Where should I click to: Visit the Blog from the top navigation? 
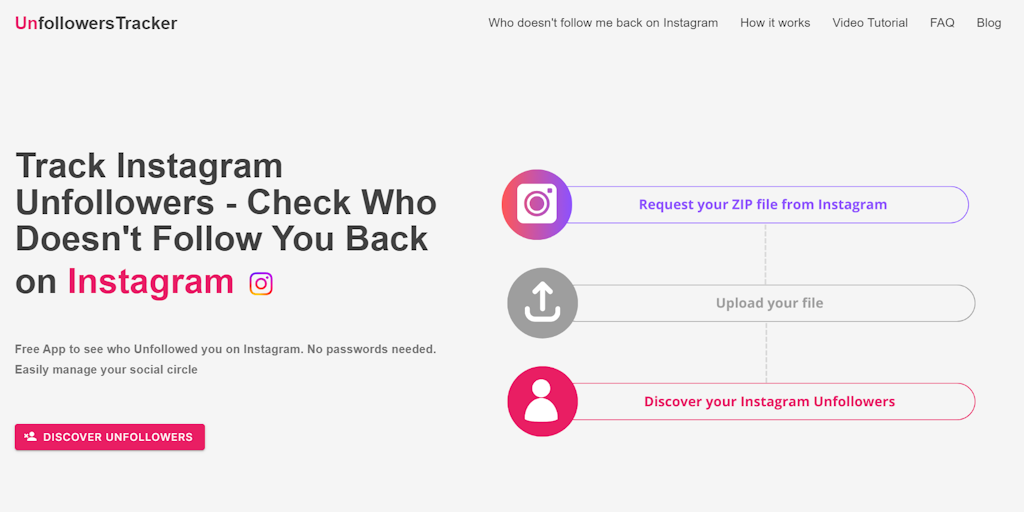coord(988,23)
